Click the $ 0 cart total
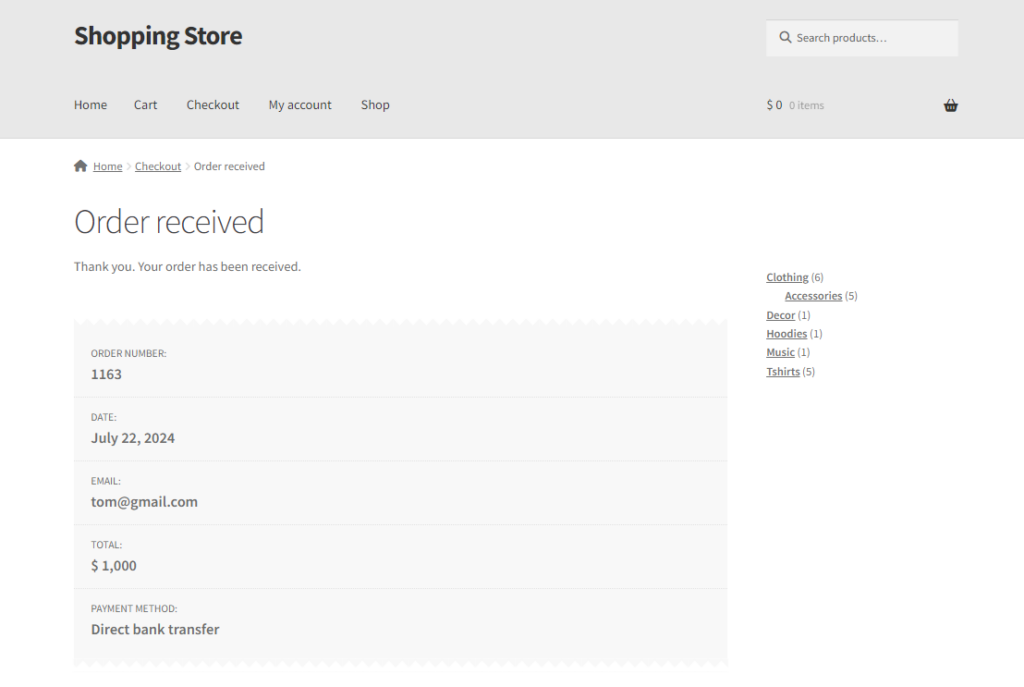 pos(774,105)
